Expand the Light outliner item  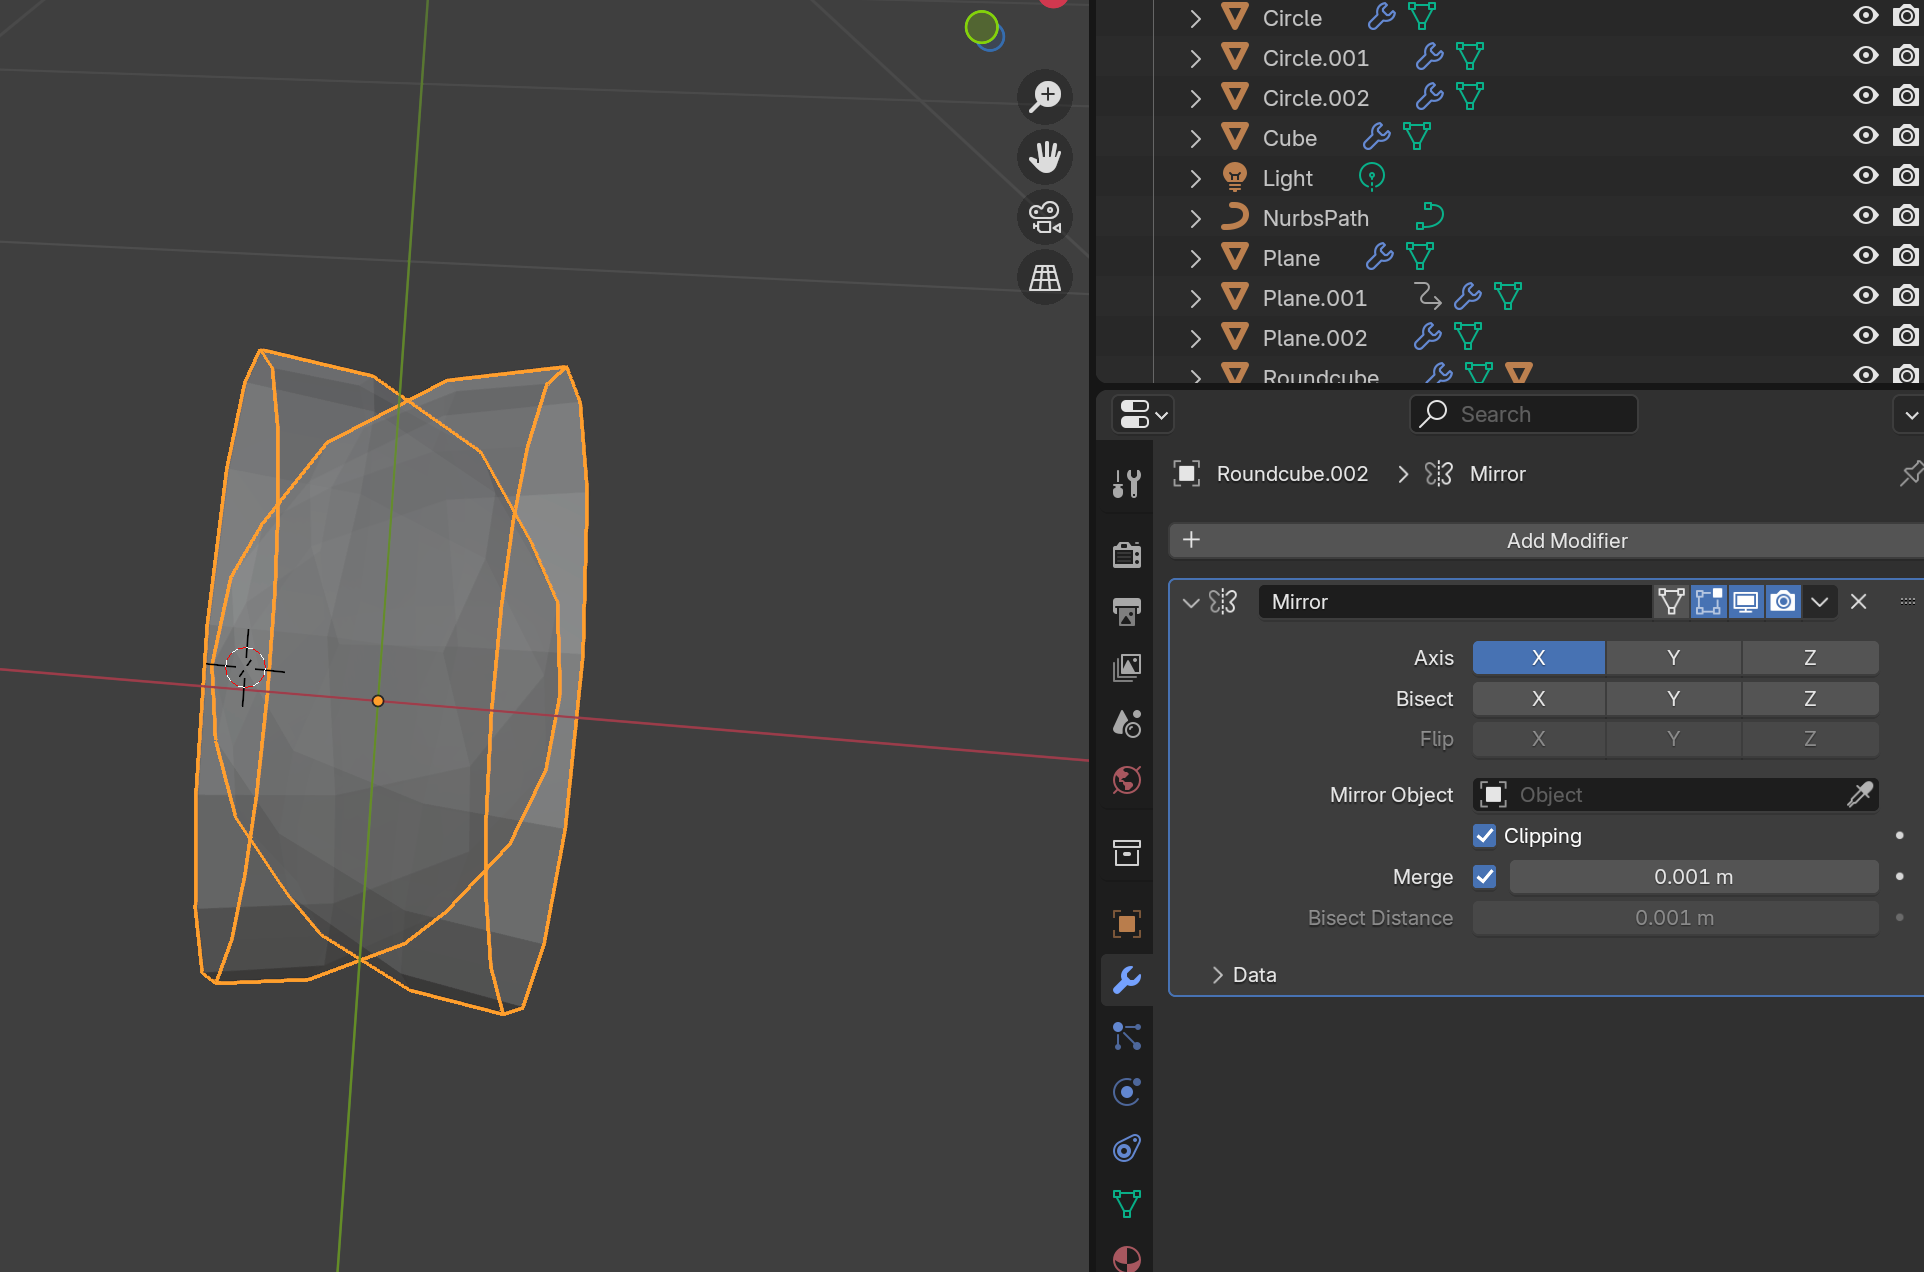point(1195,178)
